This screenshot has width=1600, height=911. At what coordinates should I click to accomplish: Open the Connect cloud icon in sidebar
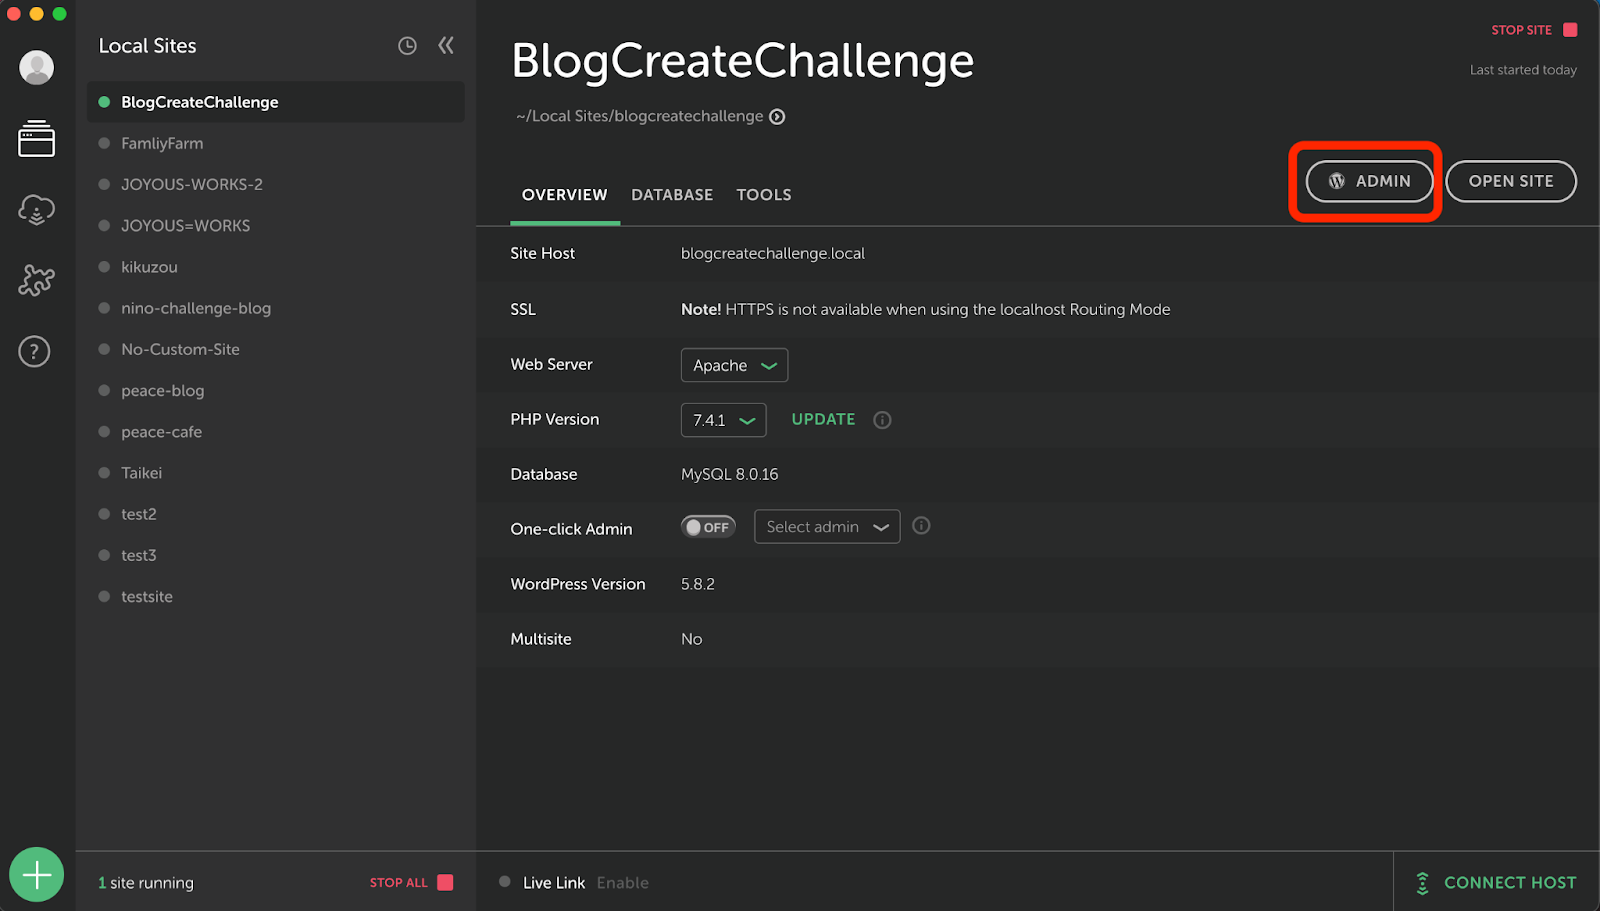click(37, 210)
